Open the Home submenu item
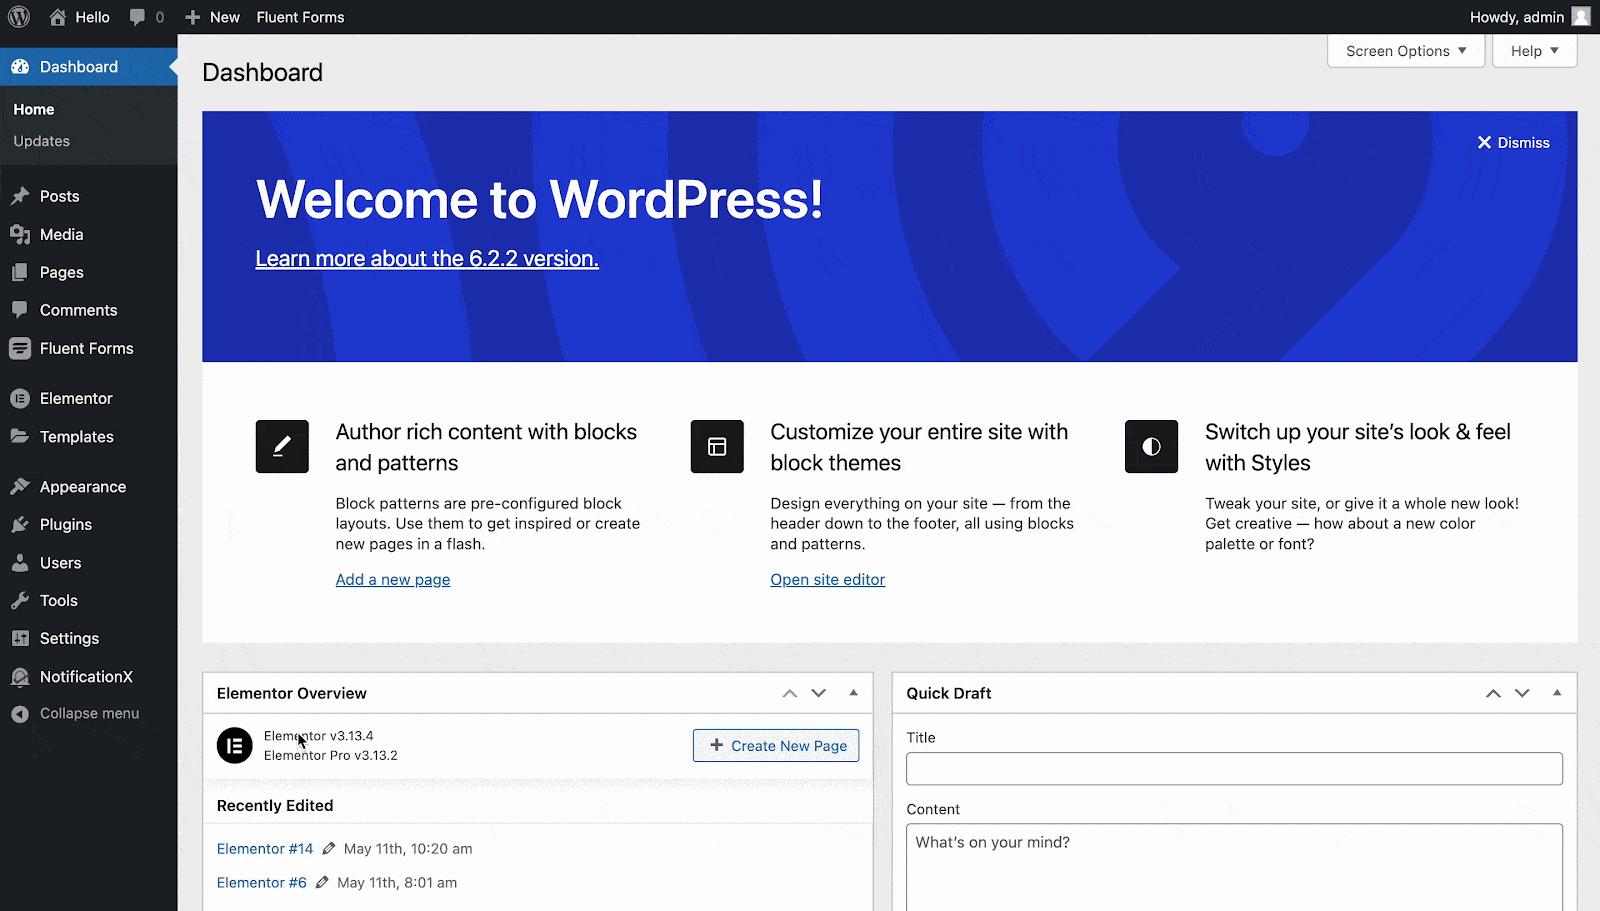Image resolution: width=1600 pixels, height=911 pixels. point(34,109)
